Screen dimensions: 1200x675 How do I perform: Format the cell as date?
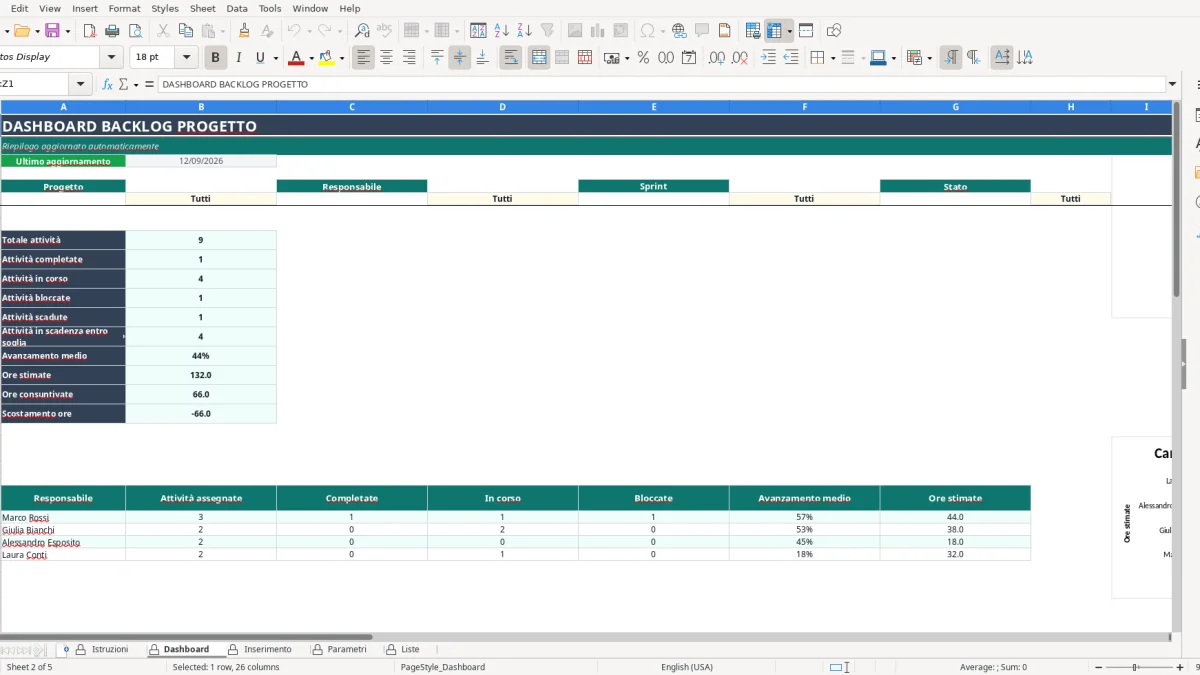pyautogui.click(x=689, y=58)
